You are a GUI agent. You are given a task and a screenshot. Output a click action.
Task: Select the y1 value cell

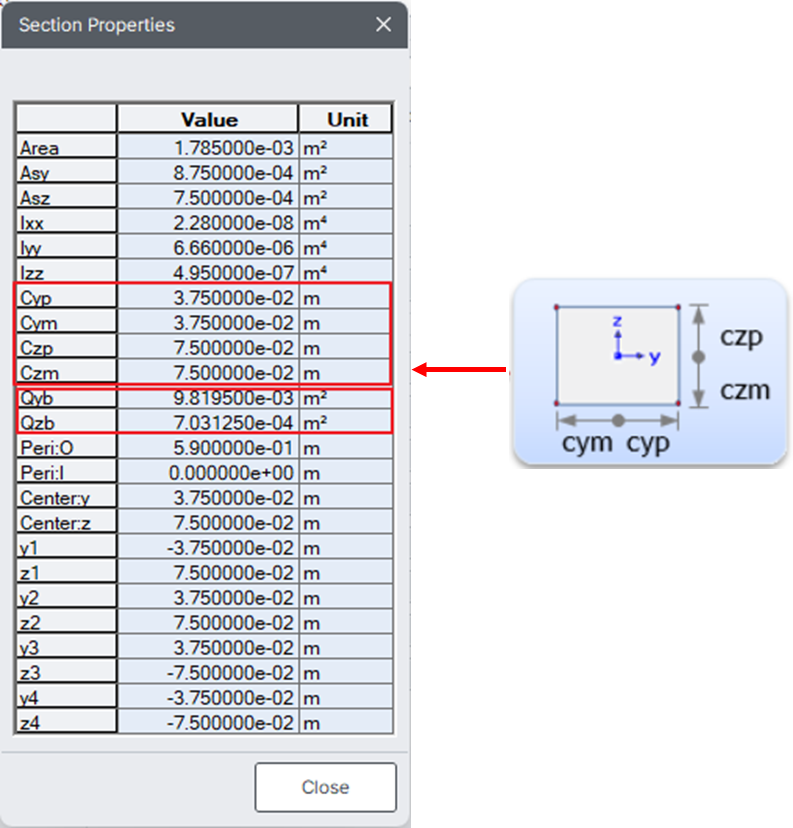pos(208,548)
